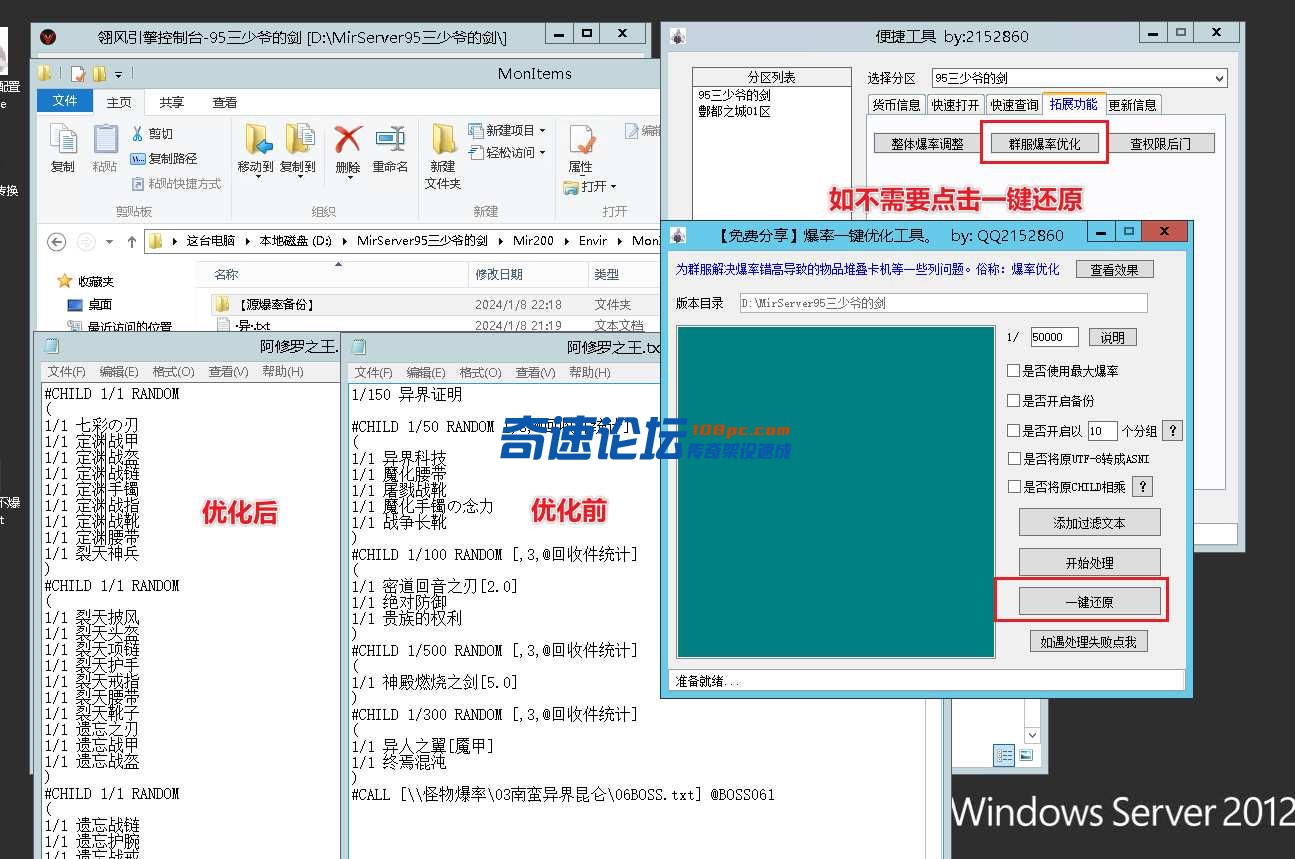Click the 属性 (Properties) icon
The image size is (1295, 859).
(x=581, y=139)
